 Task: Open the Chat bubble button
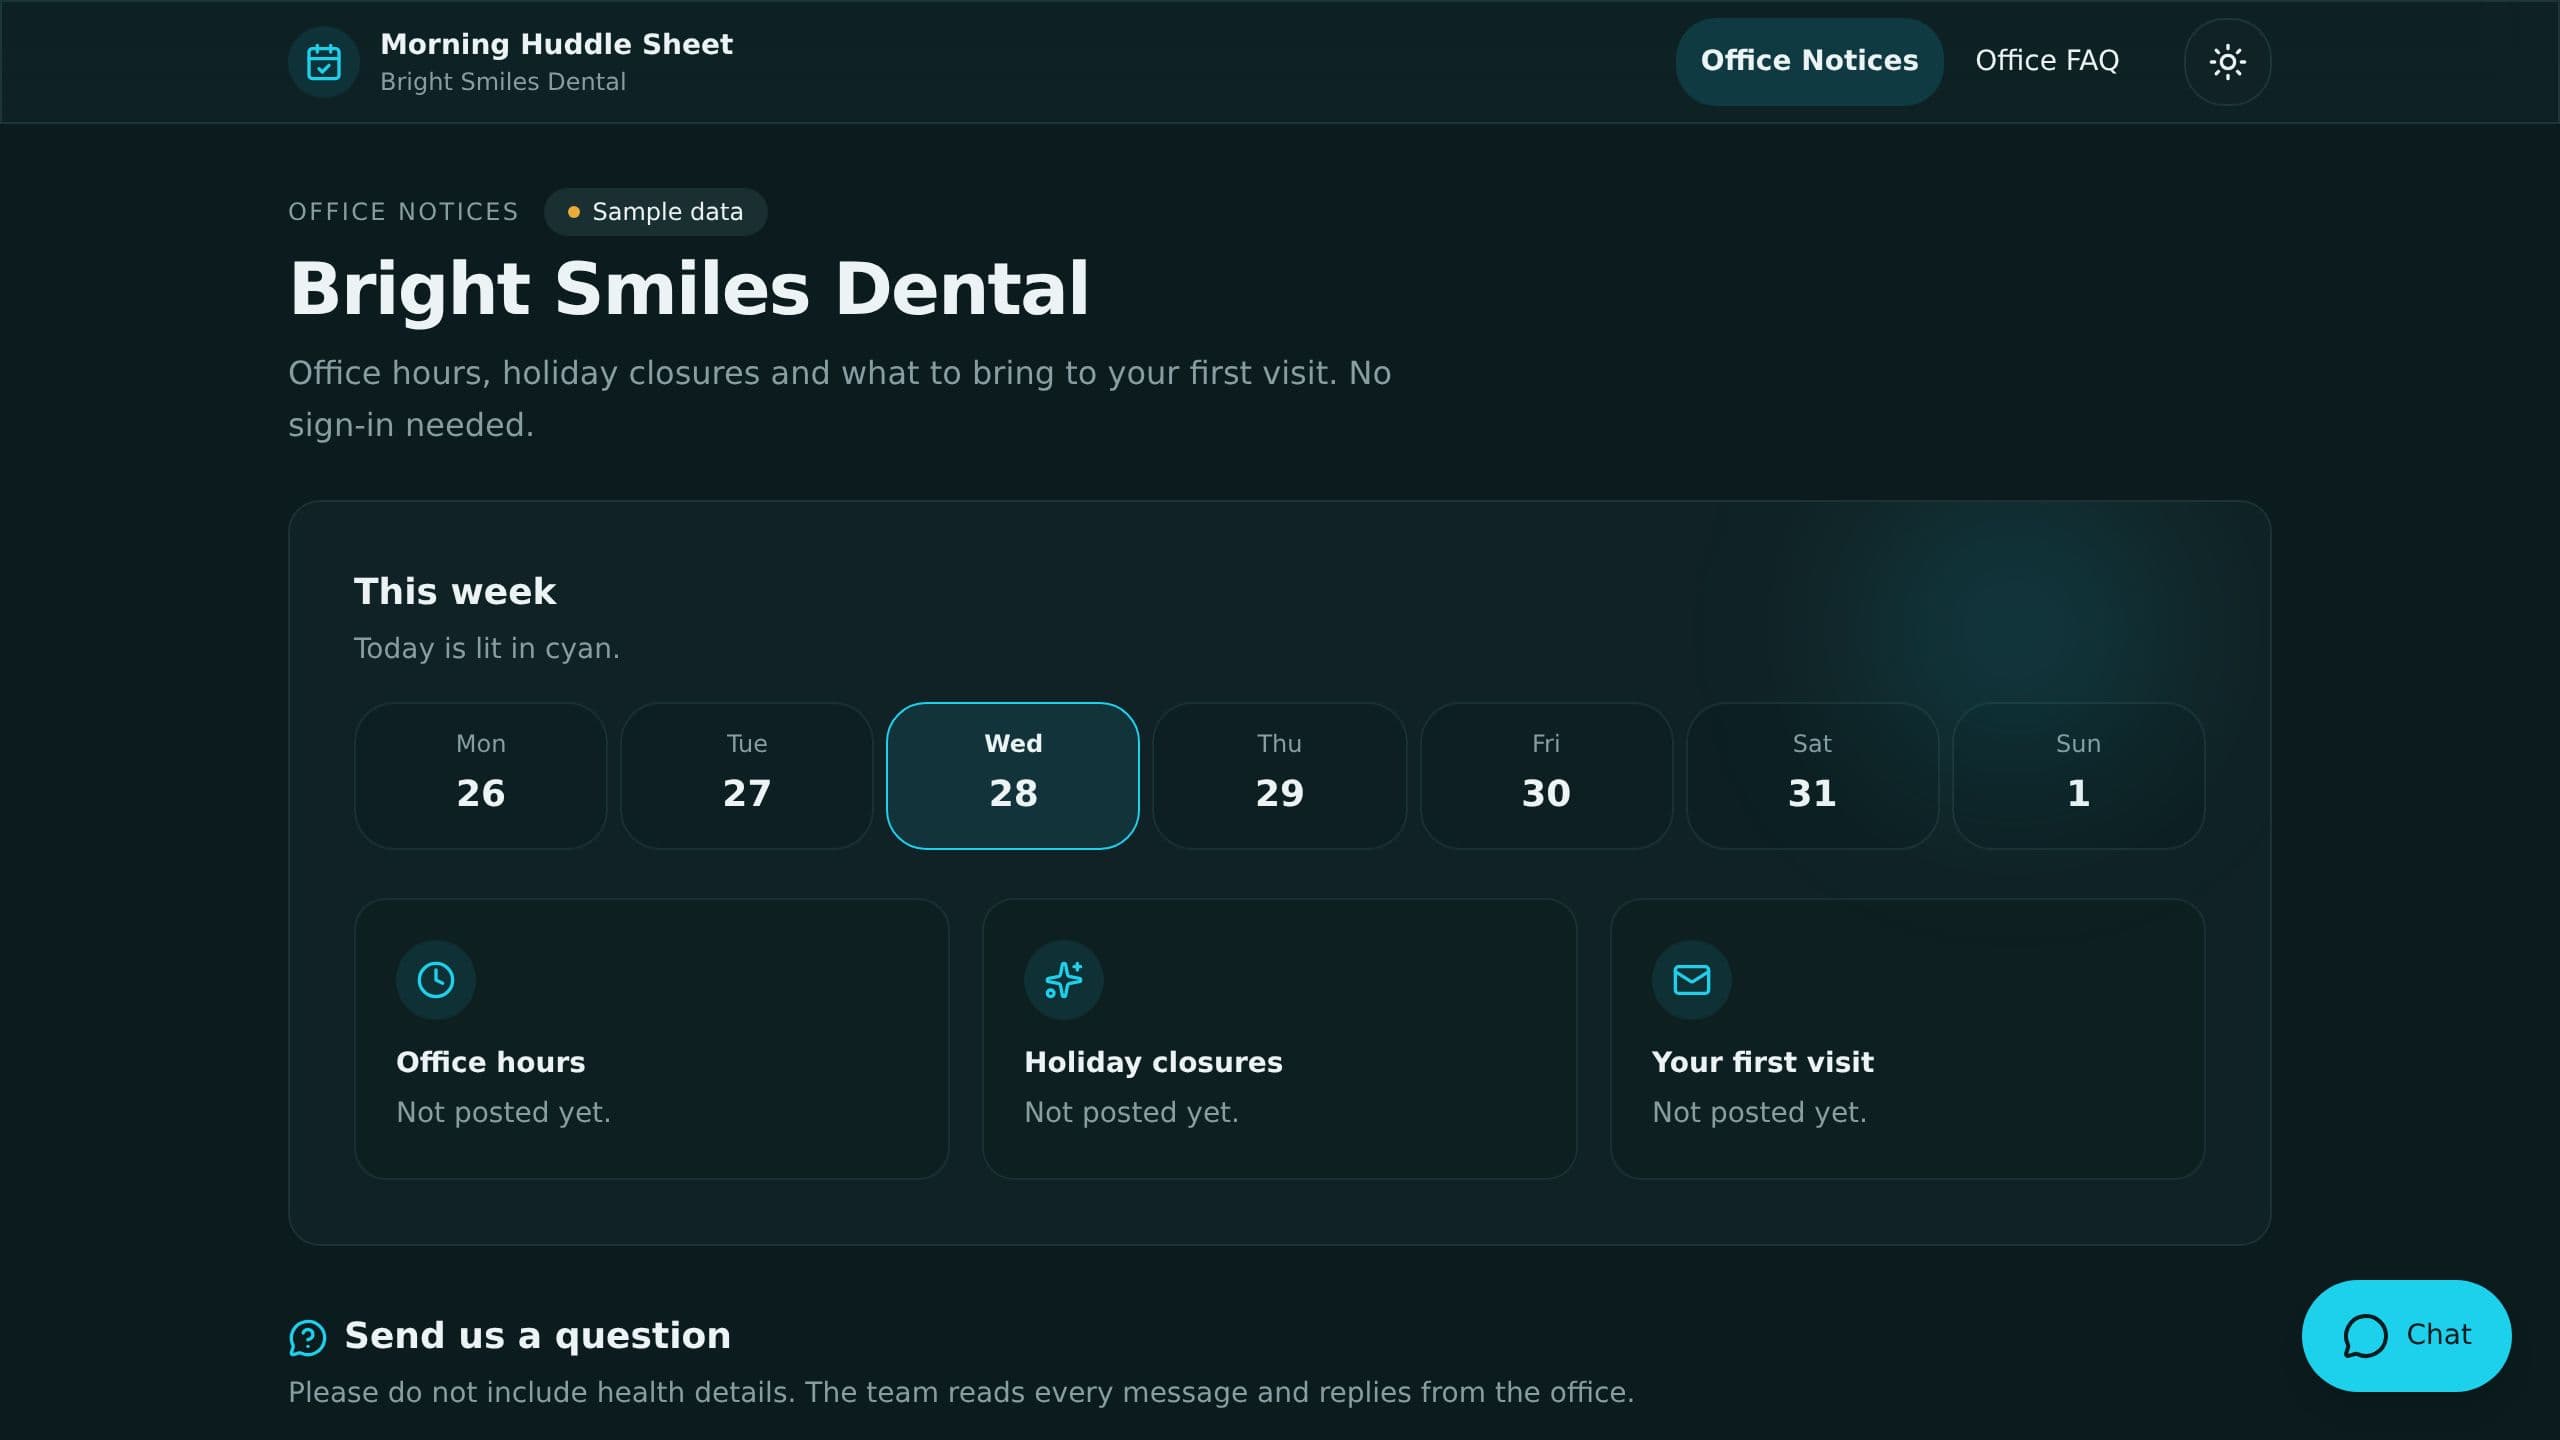(2406, 1335)
